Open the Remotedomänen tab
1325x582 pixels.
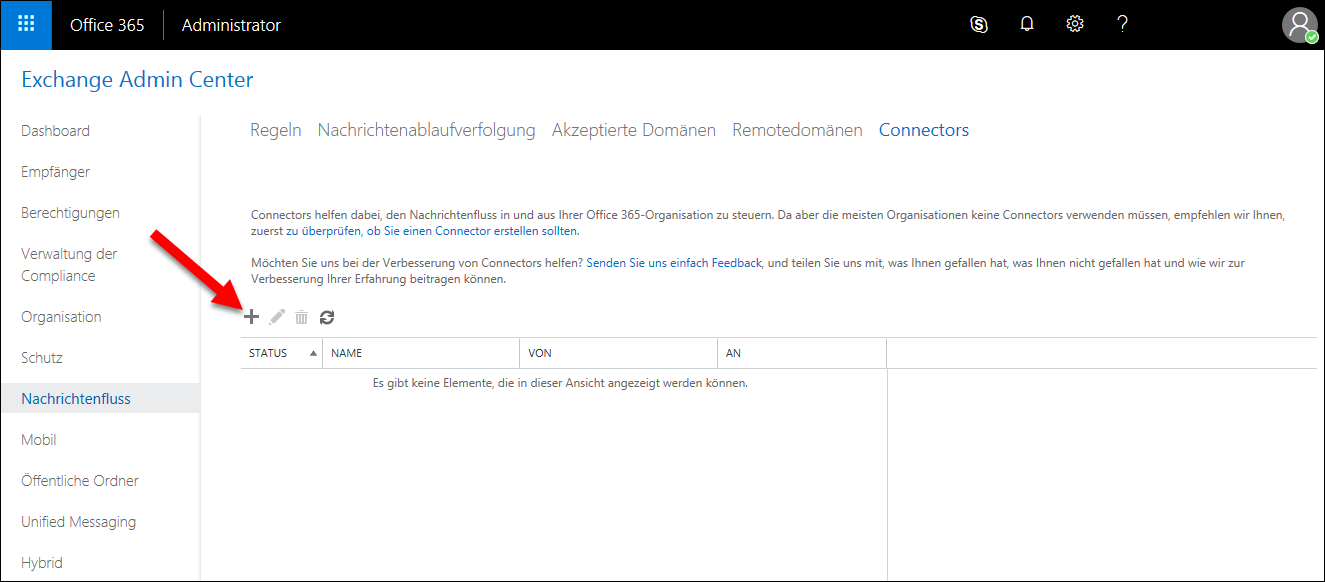[797, 129]
